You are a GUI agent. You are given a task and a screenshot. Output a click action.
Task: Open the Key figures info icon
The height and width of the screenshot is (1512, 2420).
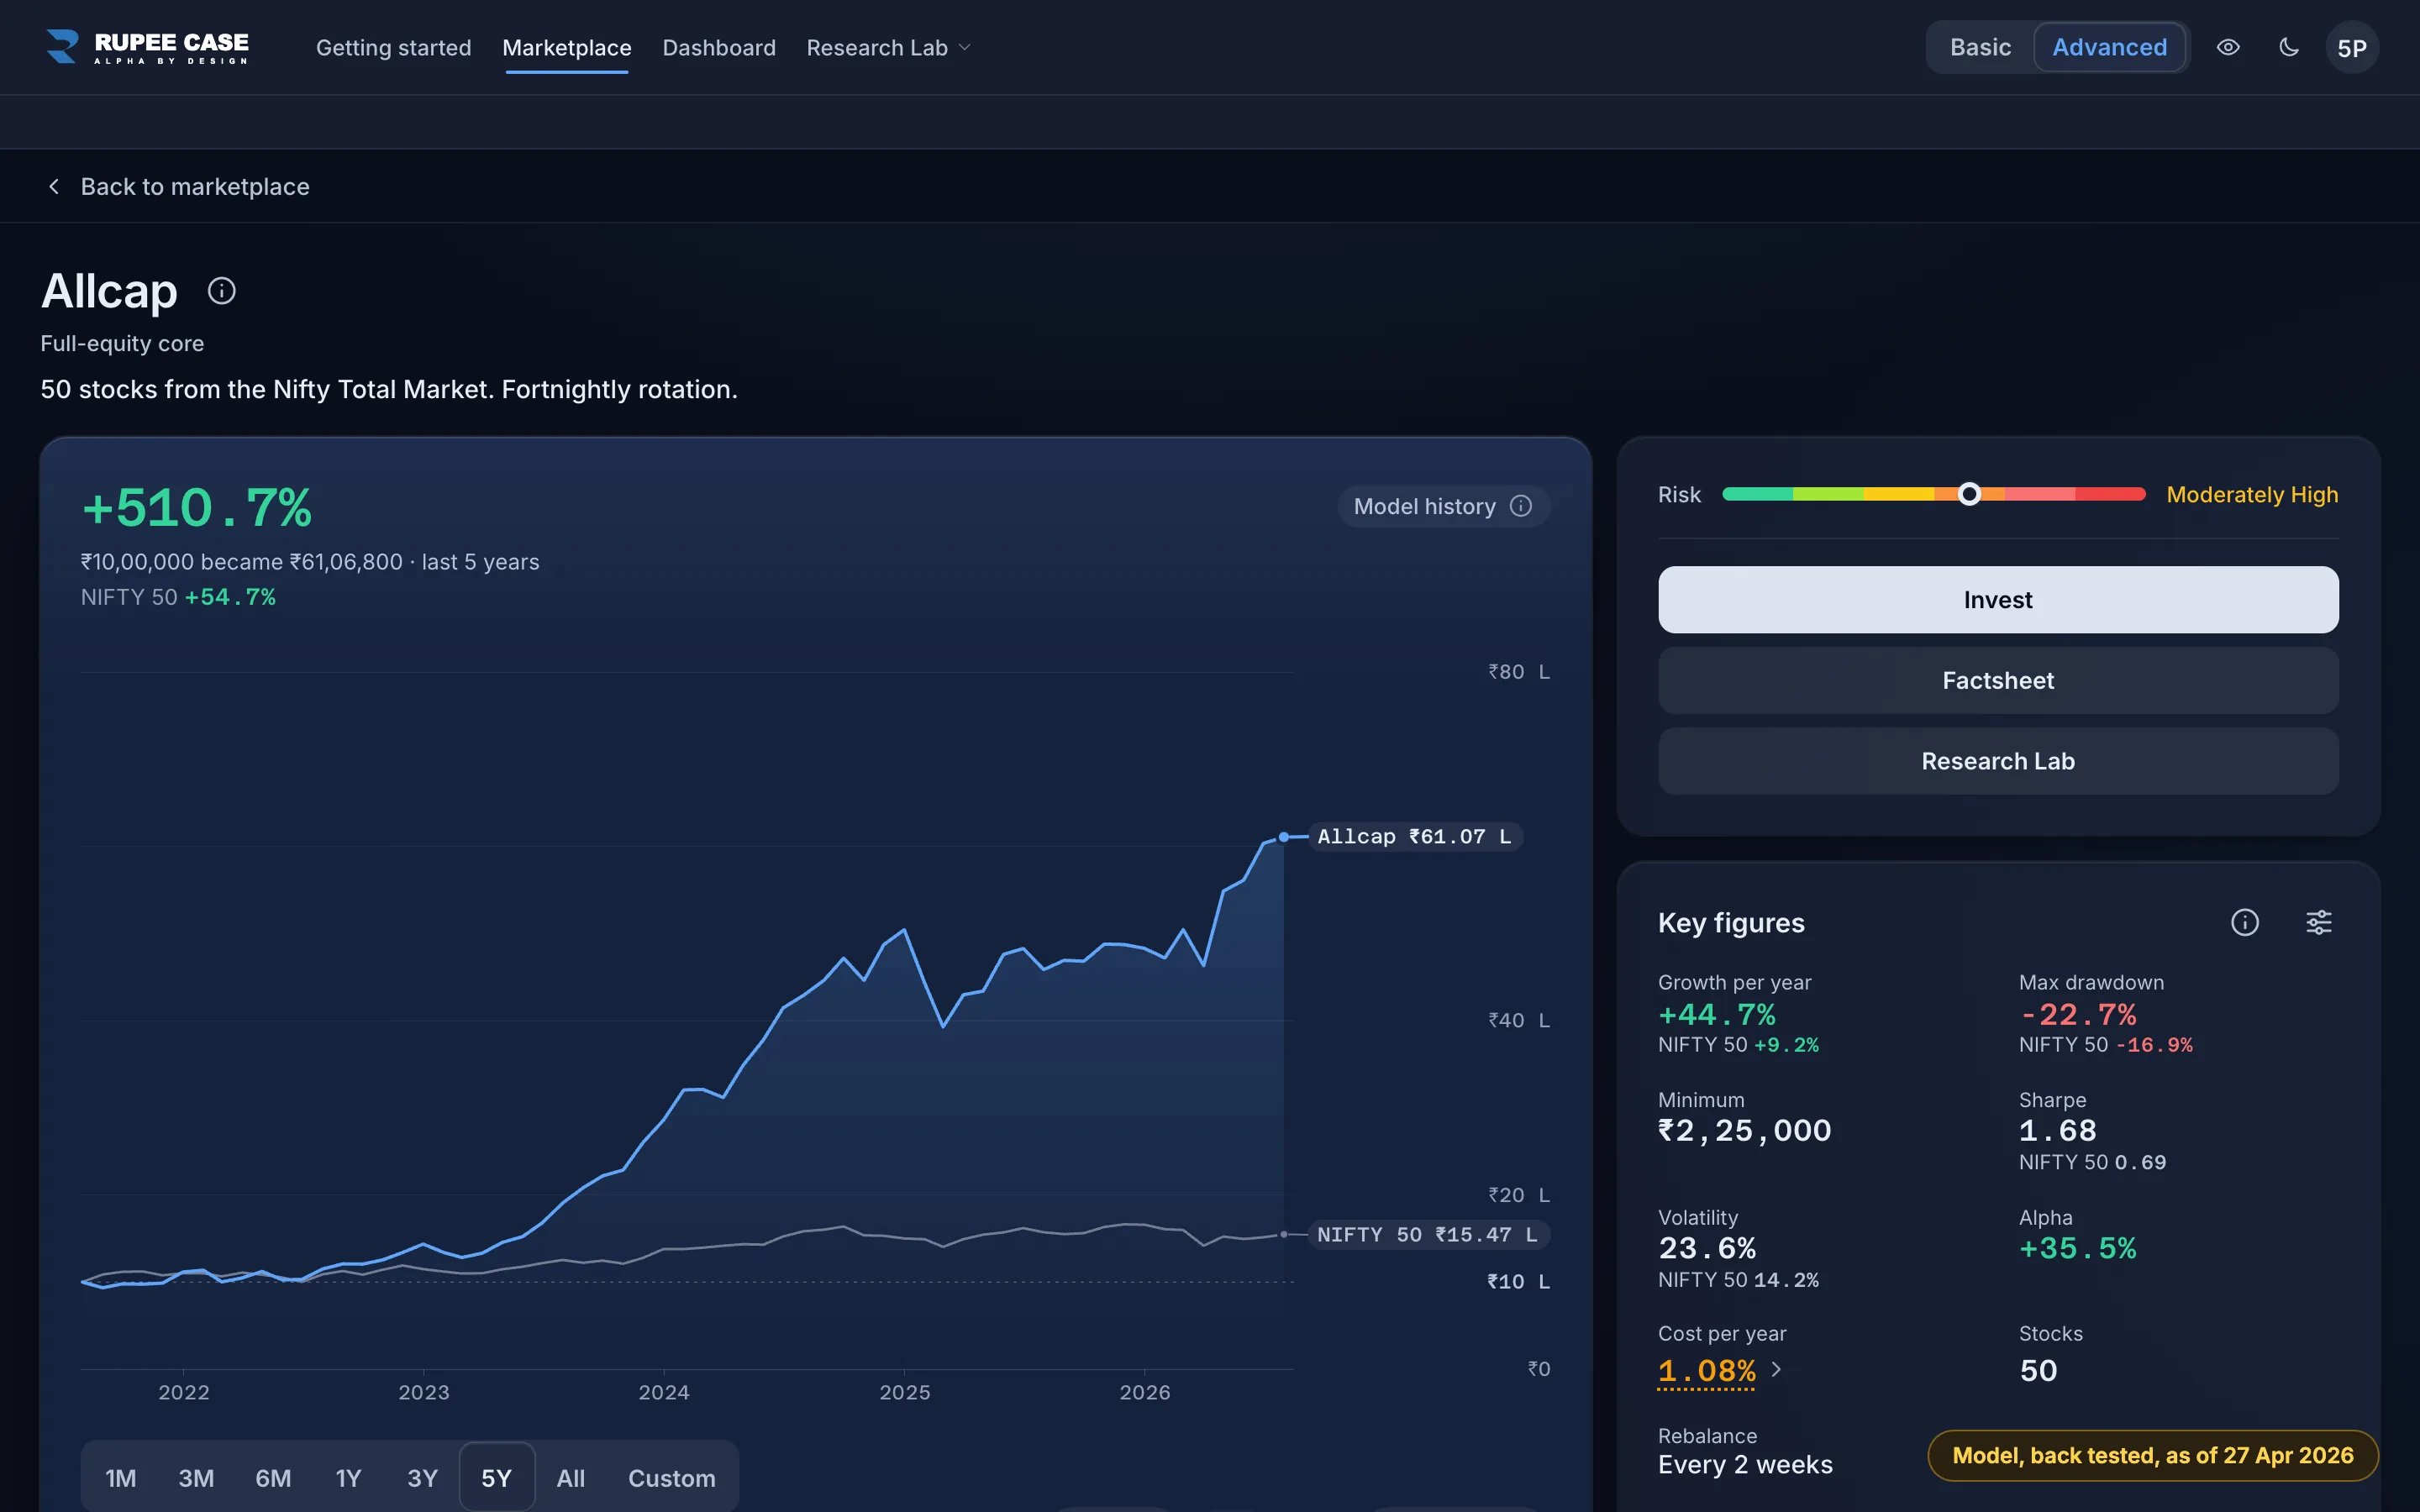click(x=2245, y=922)
